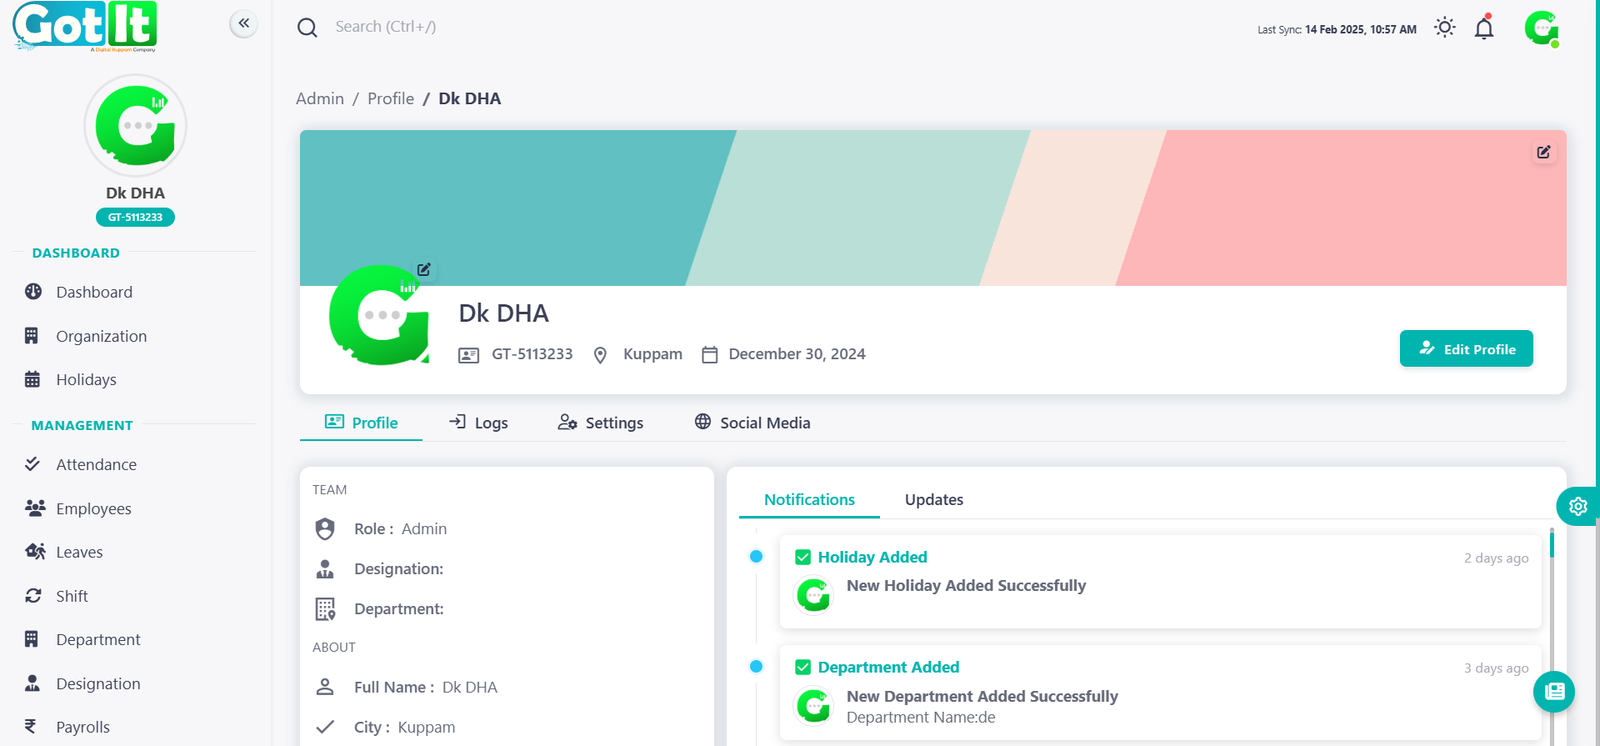1600x746 pixels.
Task: Show the Updates tab
Action: click(934, 500)
